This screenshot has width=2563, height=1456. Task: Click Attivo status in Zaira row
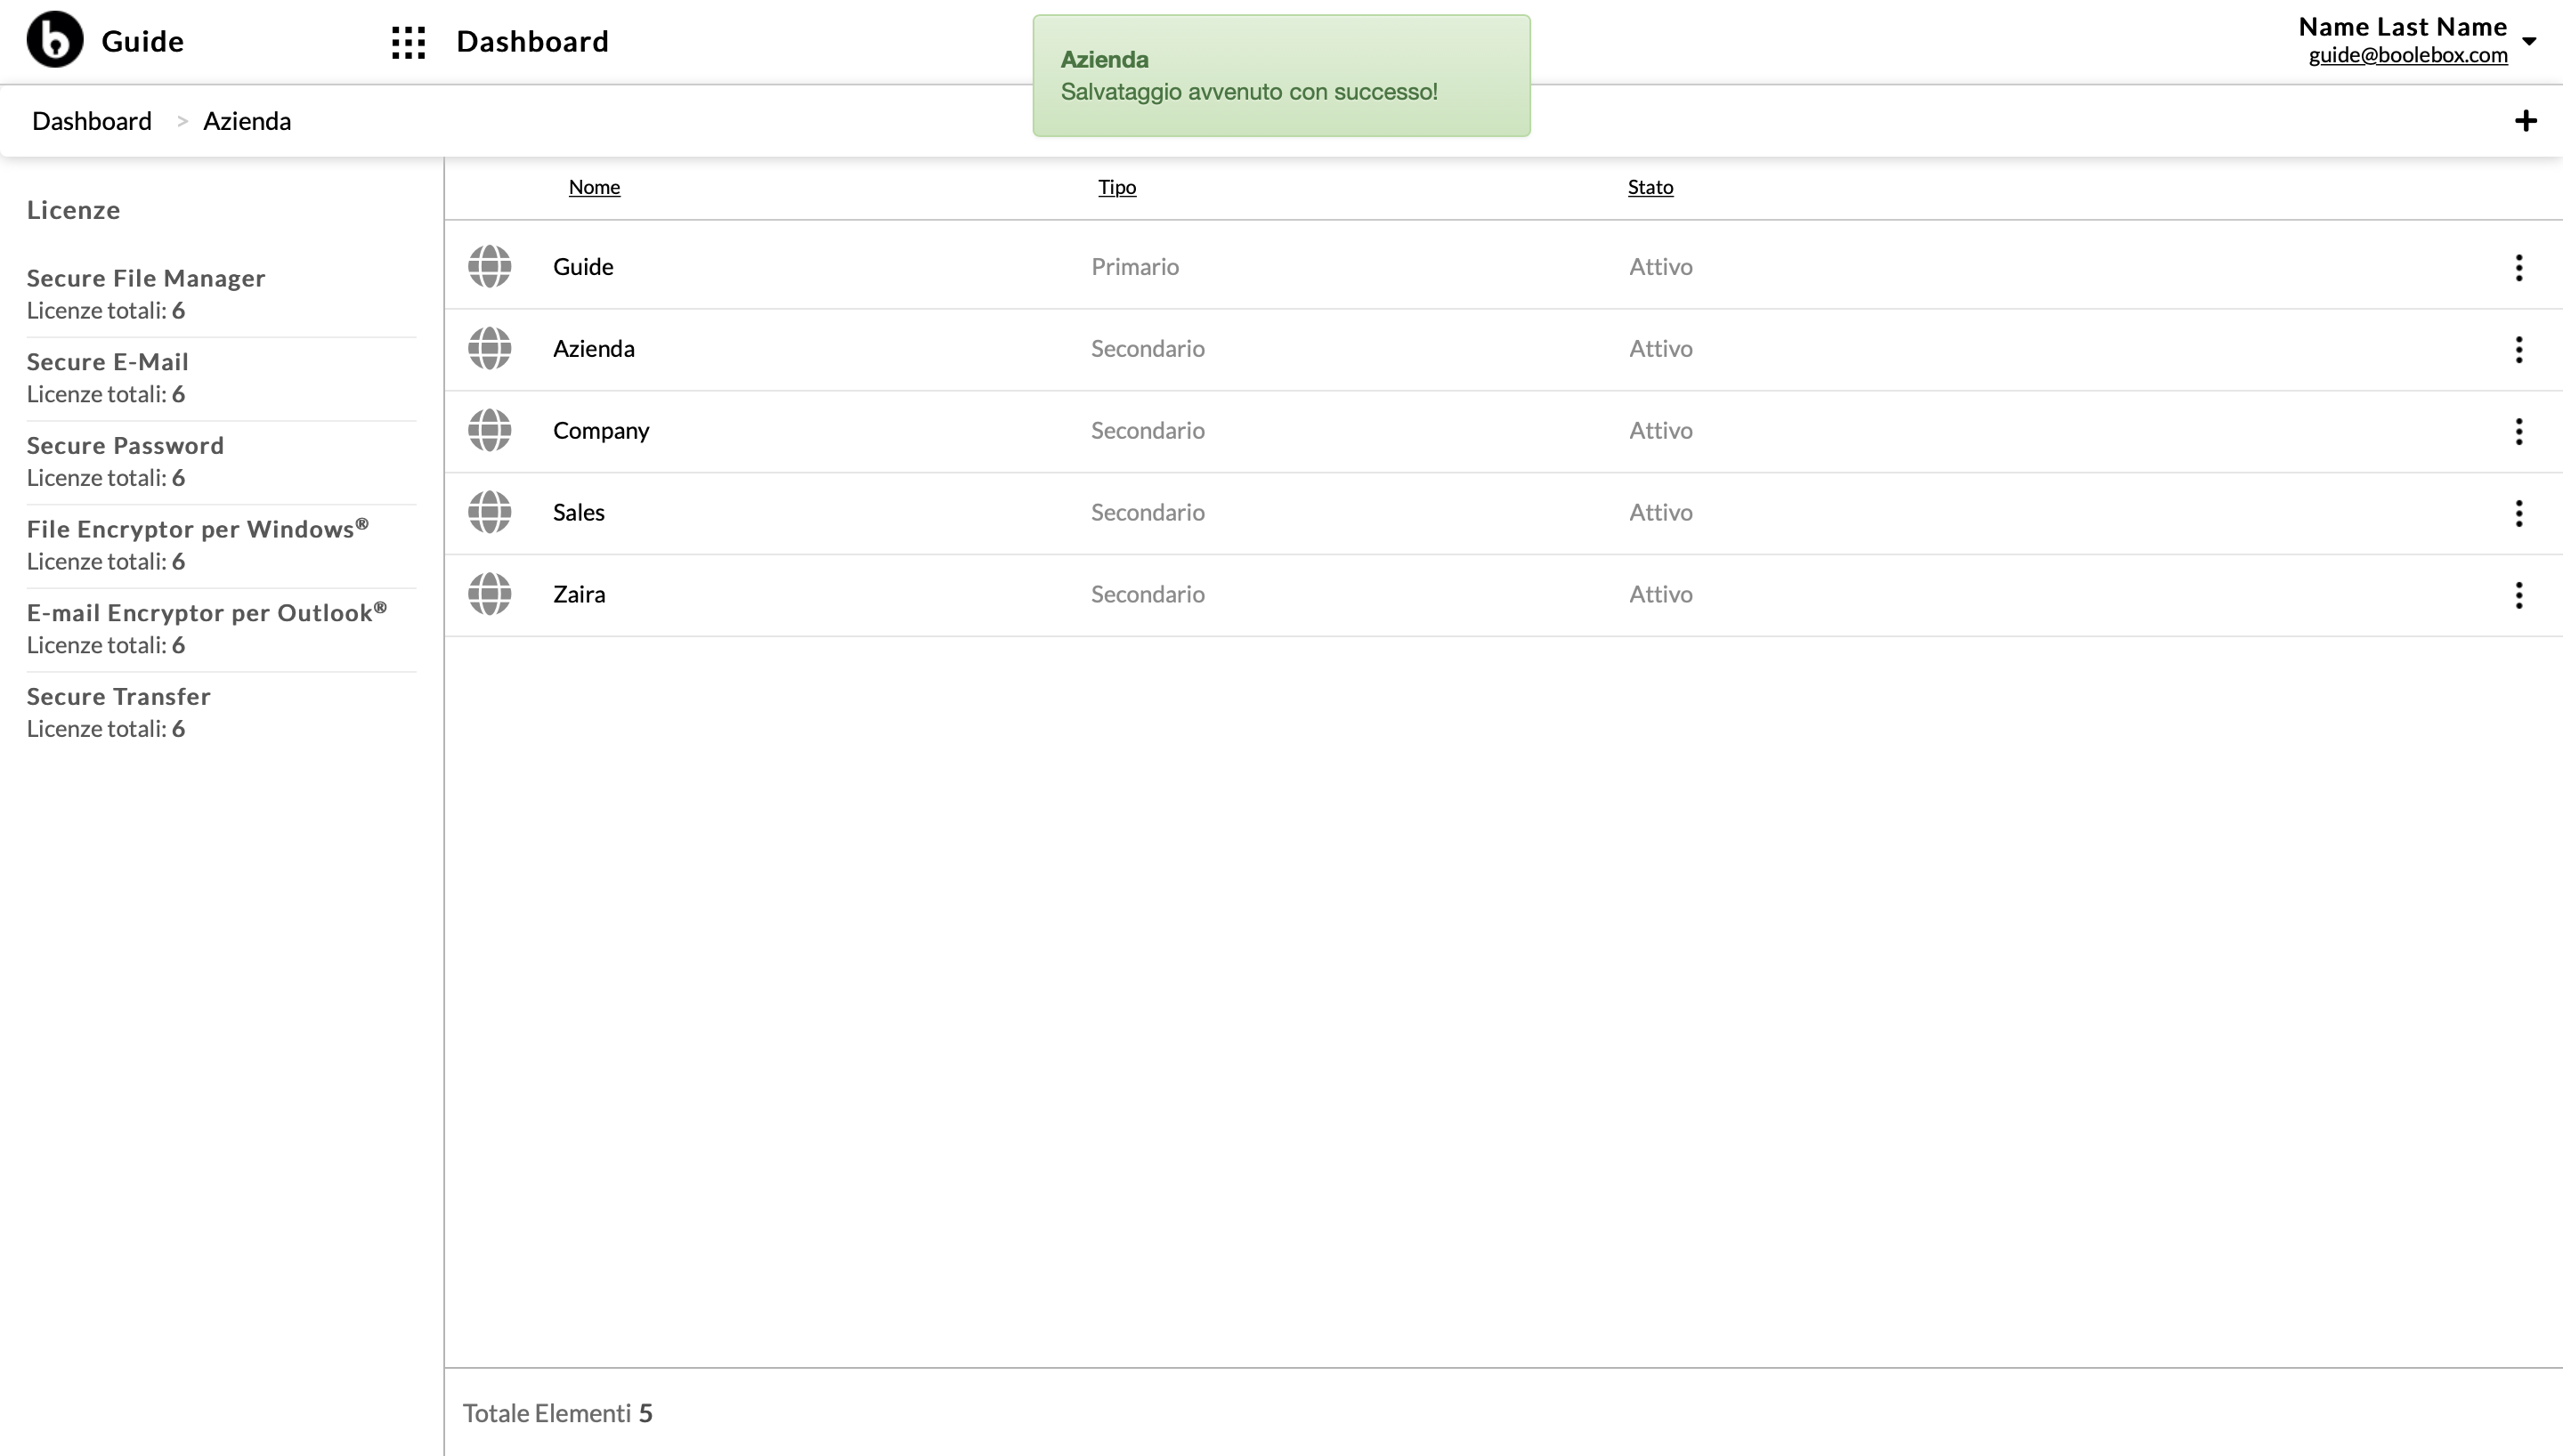(1661, 594)
